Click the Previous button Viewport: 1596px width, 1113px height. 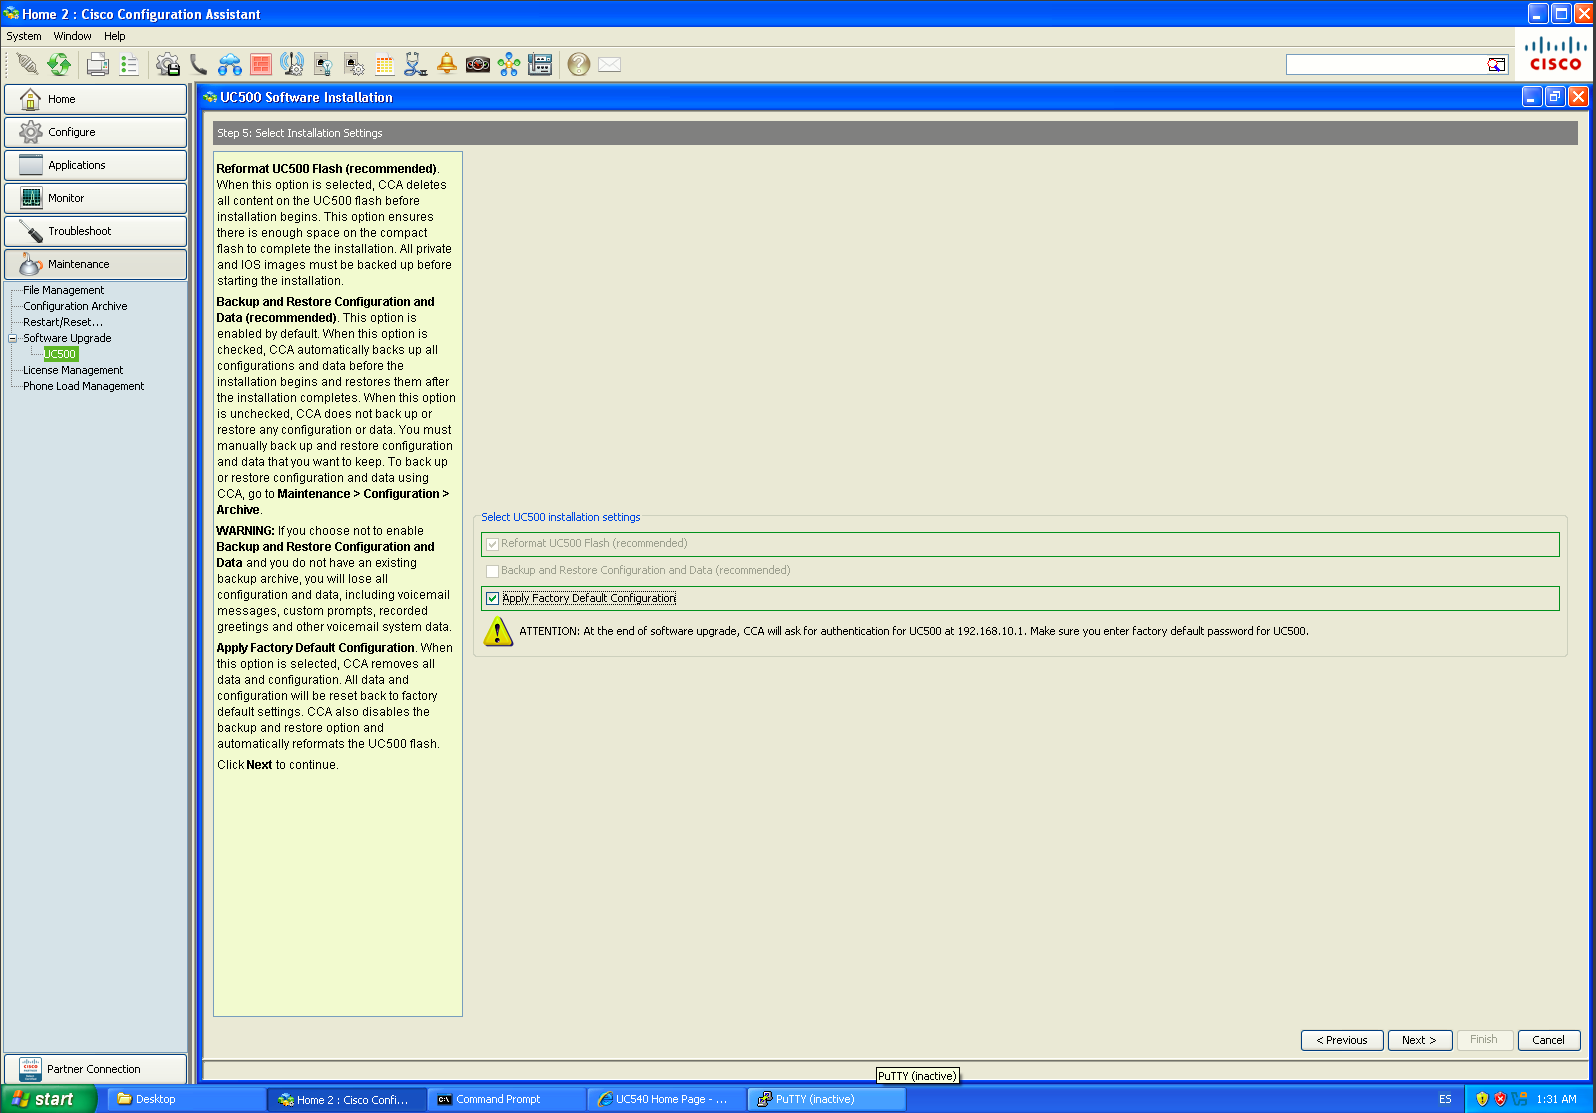point(1342,1040)
